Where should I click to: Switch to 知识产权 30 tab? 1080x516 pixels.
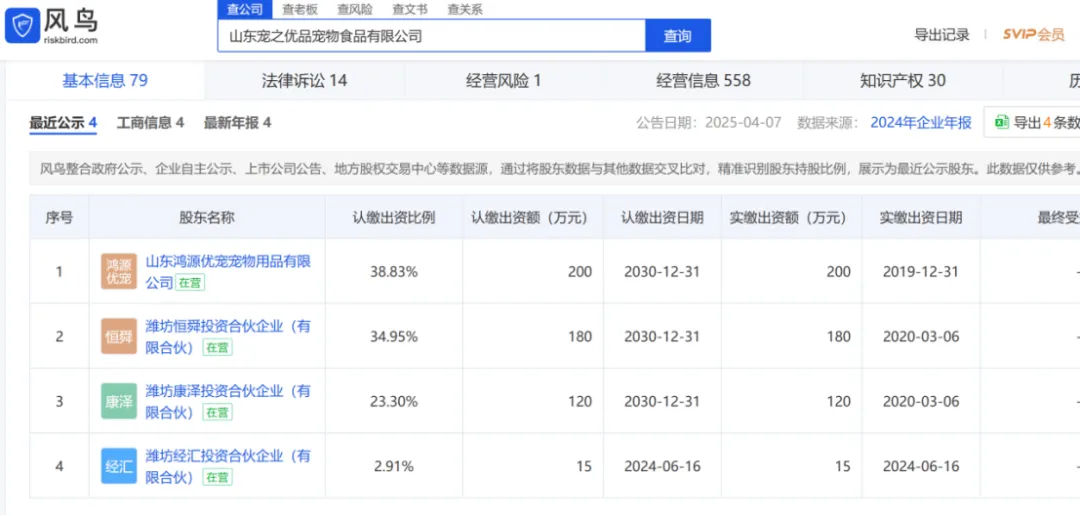pos(902,81)
